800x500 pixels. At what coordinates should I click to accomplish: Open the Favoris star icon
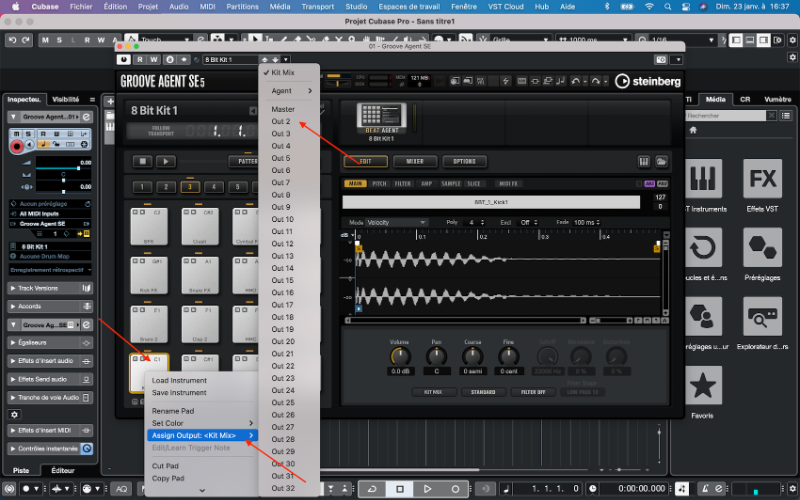tap(703, 385)
